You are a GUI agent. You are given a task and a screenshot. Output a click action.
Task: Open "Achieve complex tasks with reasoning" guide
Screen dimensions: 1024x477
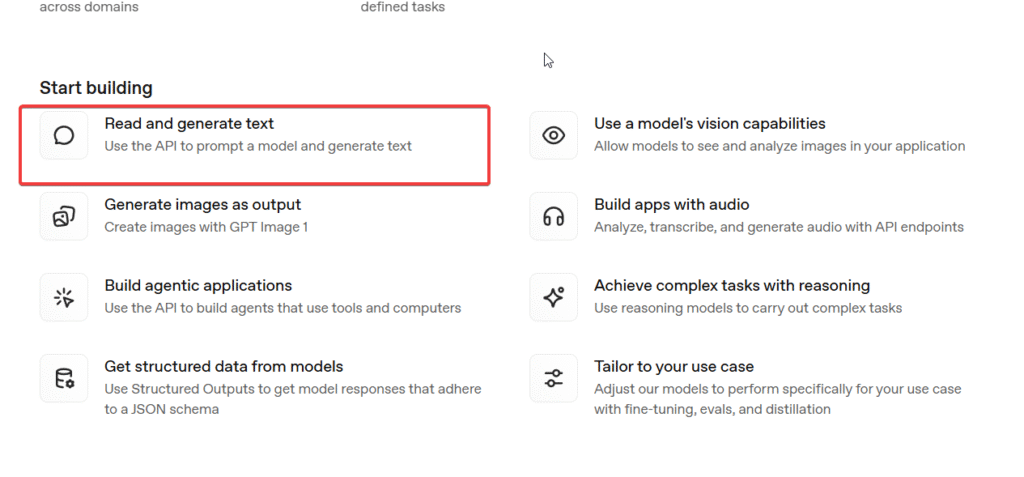click(x=731, y=286)
